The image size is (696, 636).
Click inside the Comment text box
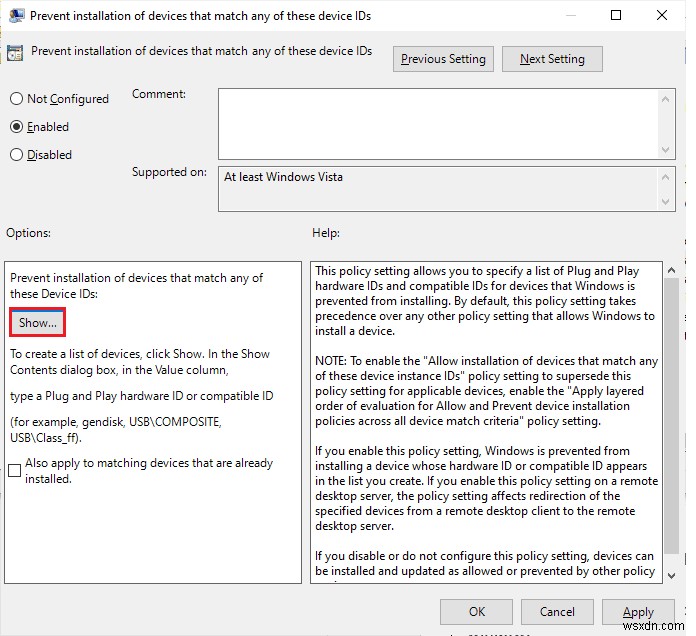click(438, 124)
